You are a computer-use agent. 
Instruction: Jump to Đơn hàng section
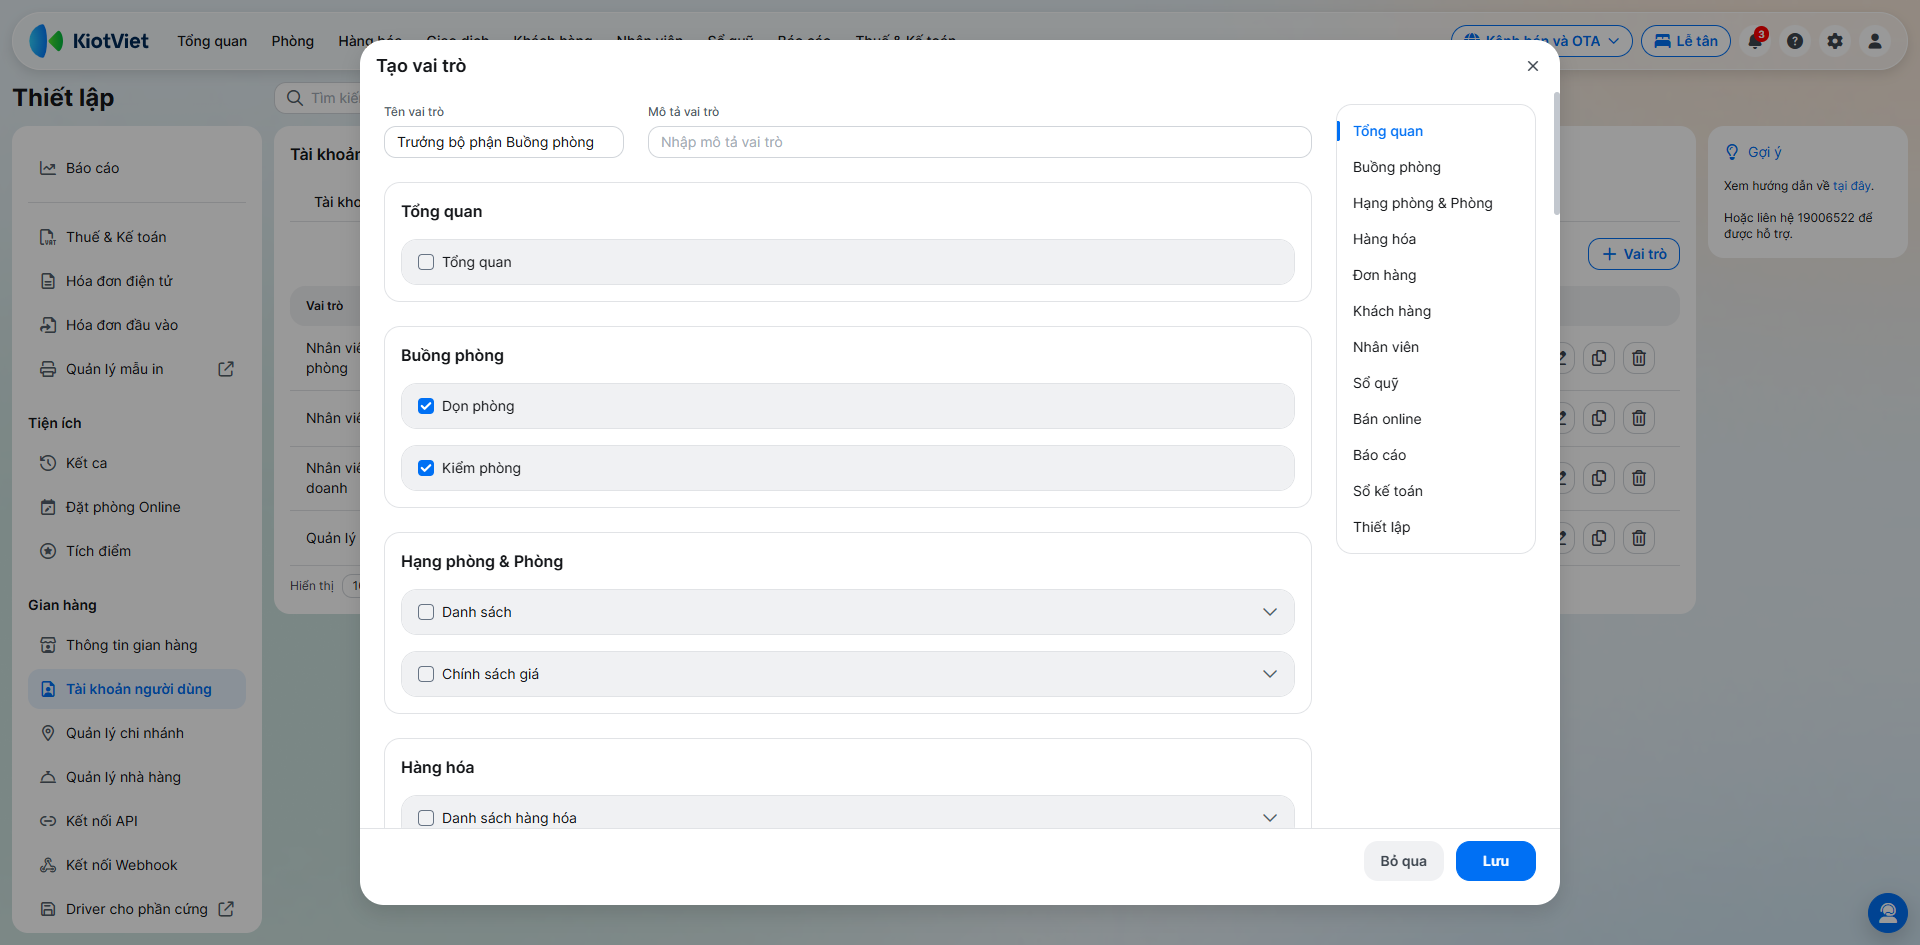pos(1385,275)
